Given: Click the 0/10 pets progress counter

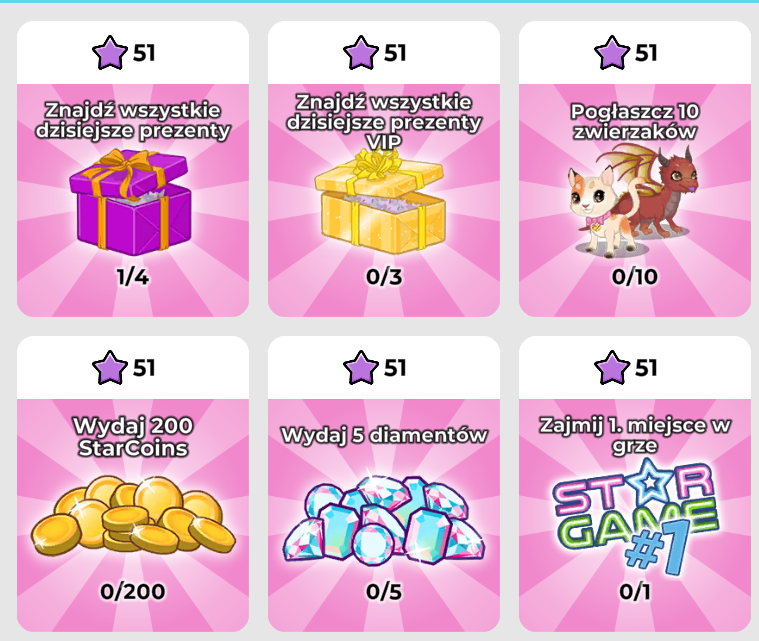Looking at the screenshot, I should (635, 277).
